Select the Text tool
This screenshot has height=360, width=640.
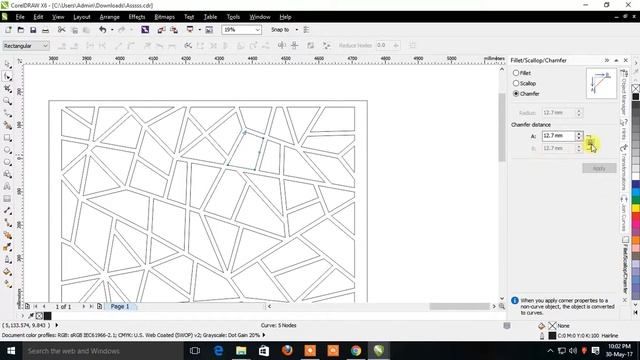coord(7,187)
